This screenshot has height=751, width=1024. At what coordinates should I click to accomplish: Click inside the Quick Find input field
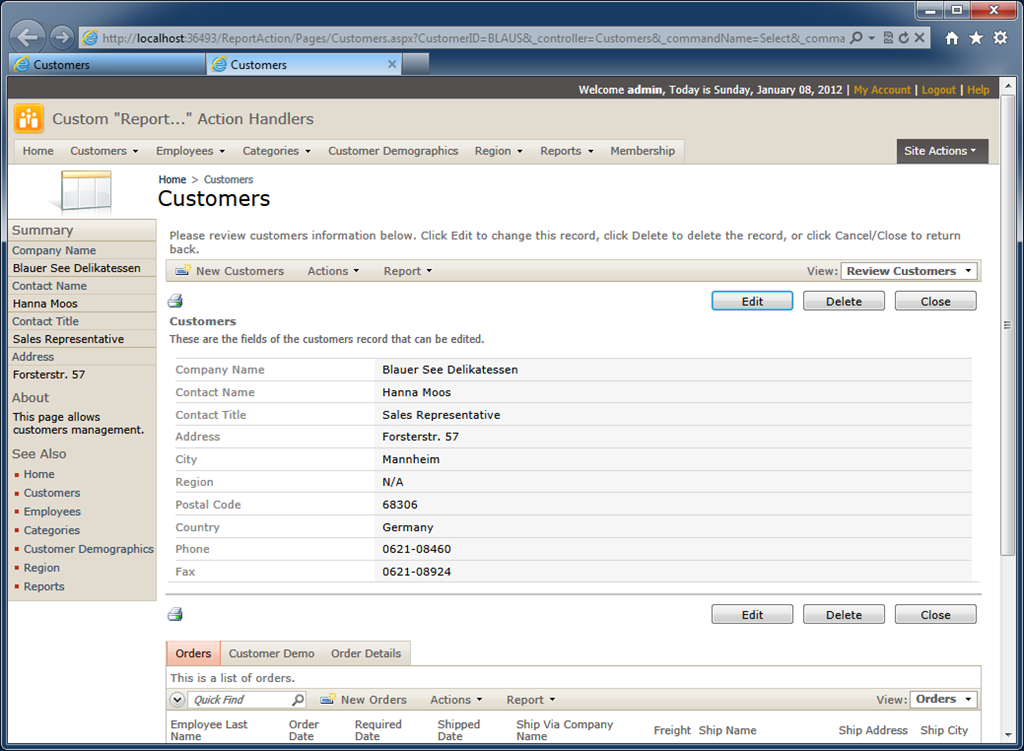point(240,699)
